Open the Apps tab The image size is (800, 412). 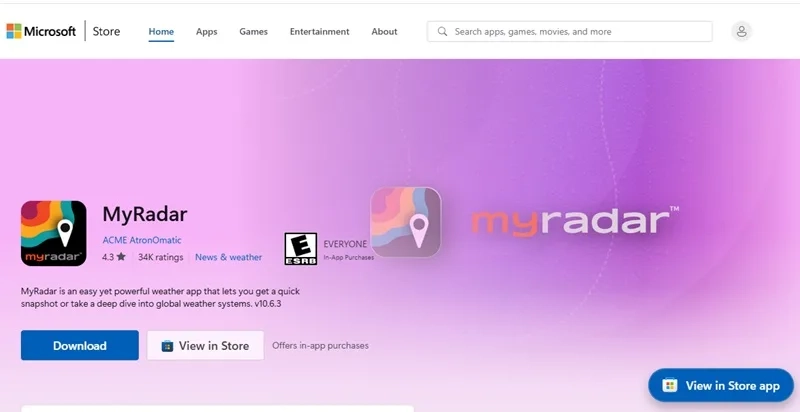point(206,32)
